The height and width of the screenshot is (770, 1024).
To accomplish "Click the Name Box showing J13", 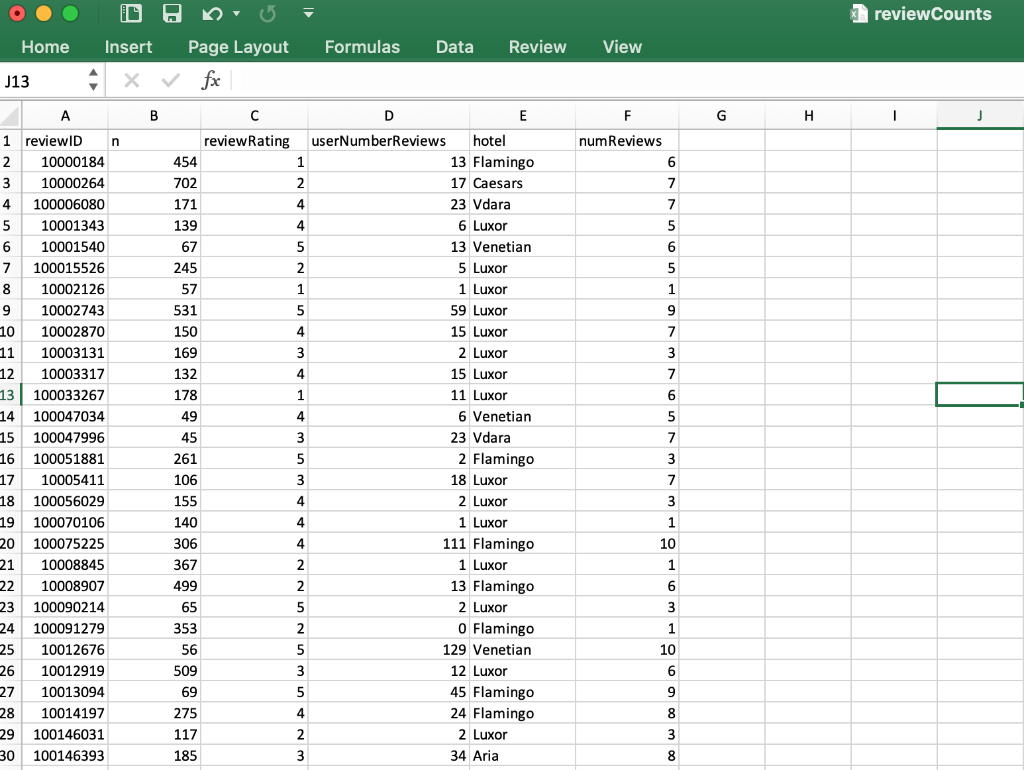I will tap(43, 81).
